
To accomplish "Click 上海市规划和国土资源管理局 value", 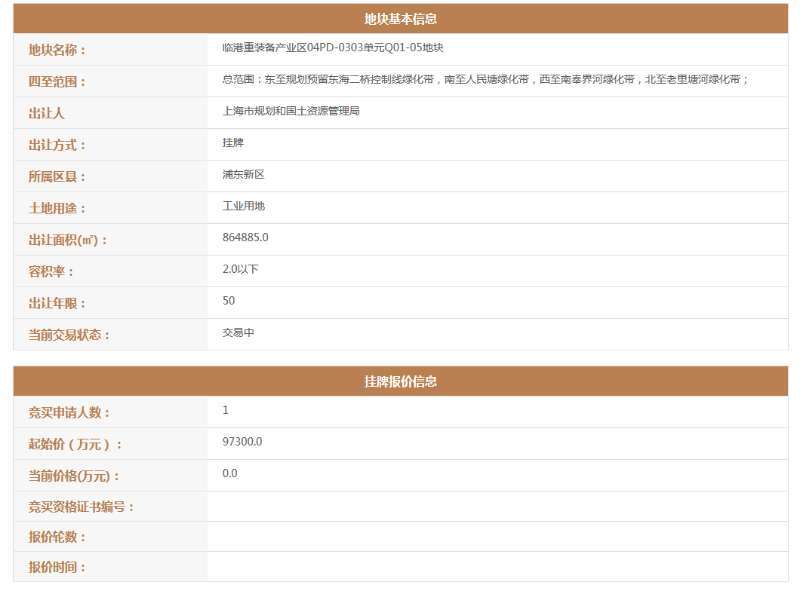I will 291,111.
